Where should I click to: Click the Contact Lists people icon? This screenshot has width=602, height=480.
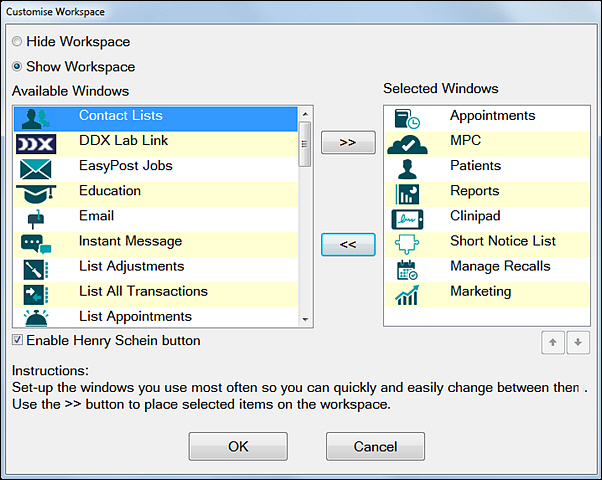[36, 119]
